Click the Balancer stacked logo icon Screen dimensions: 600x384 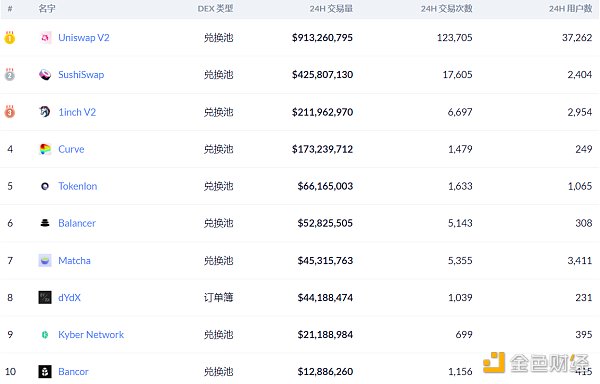[x=45, y=223]
